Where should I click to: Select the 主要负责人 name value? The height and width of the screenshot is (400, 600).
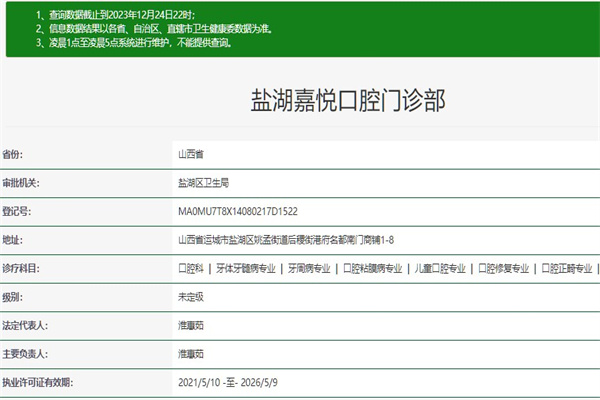point(191,354)
